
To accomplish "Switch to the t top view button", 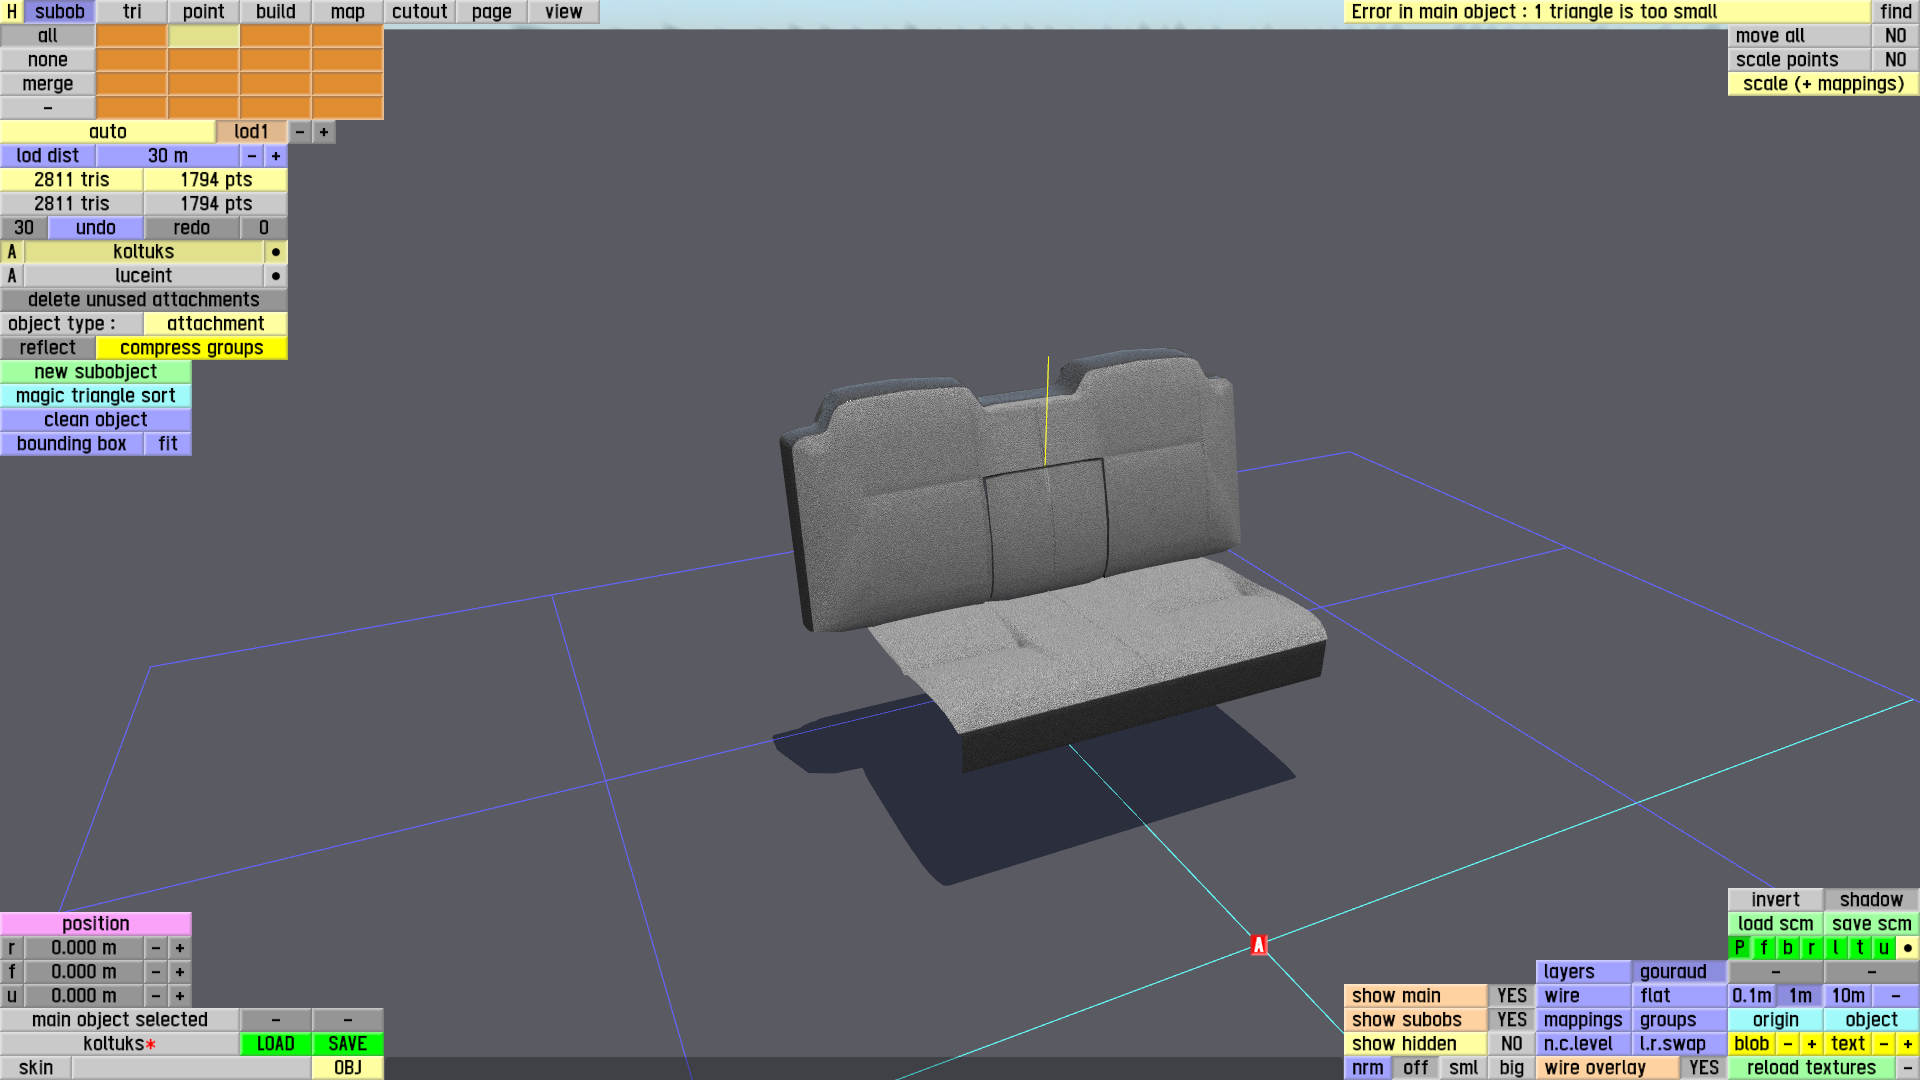I will point(1859,948).
